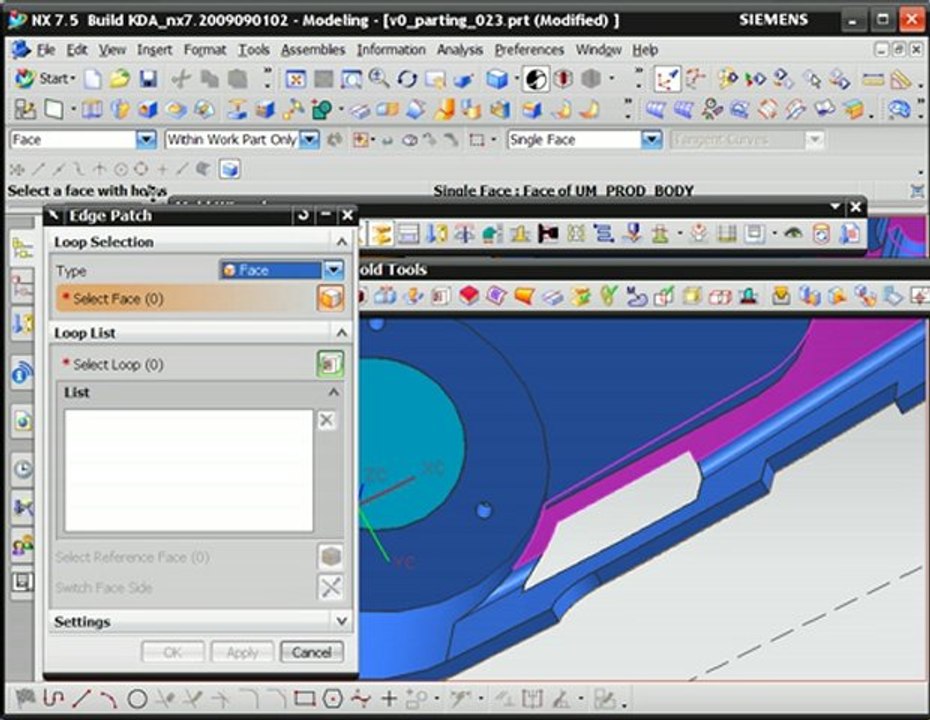Image resolution: width=930 pixels, height=720 pixels.
Task: Open the Insert menu
Action: pyautogui.click(x=154, y=50)
